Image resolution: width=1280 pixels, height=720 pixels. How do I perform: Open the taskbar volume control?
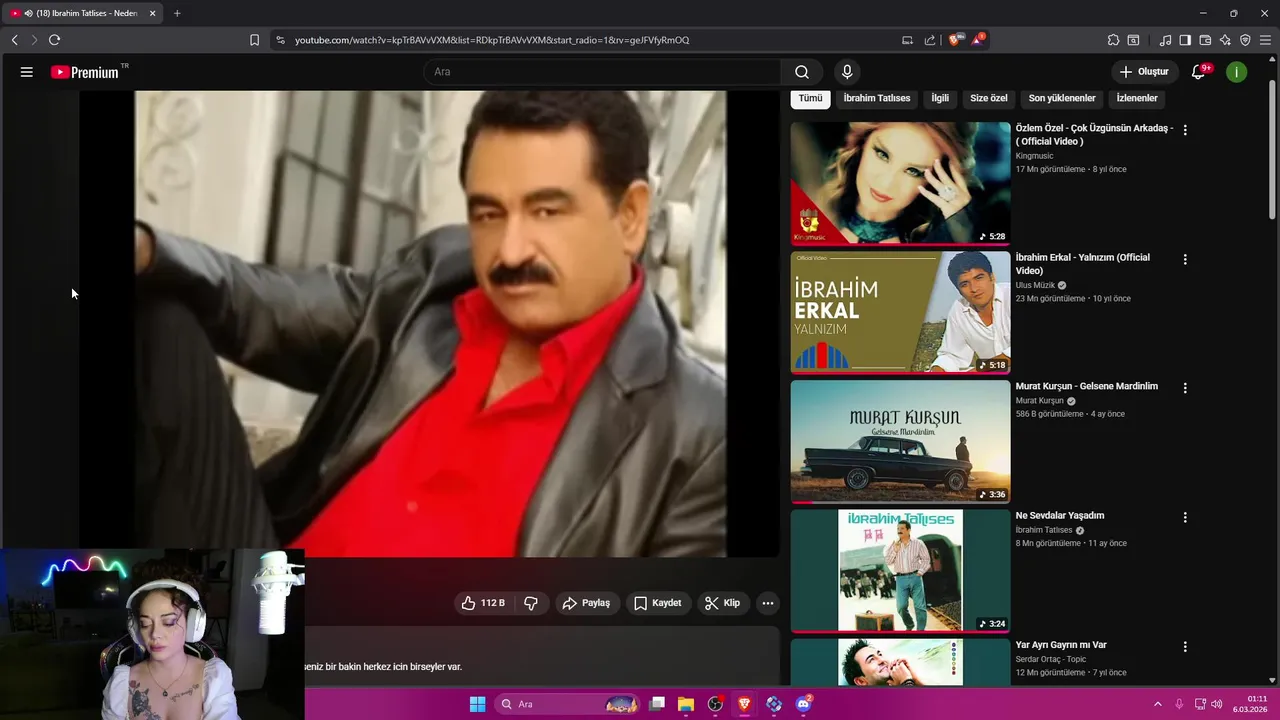(x=1217, y=704)
